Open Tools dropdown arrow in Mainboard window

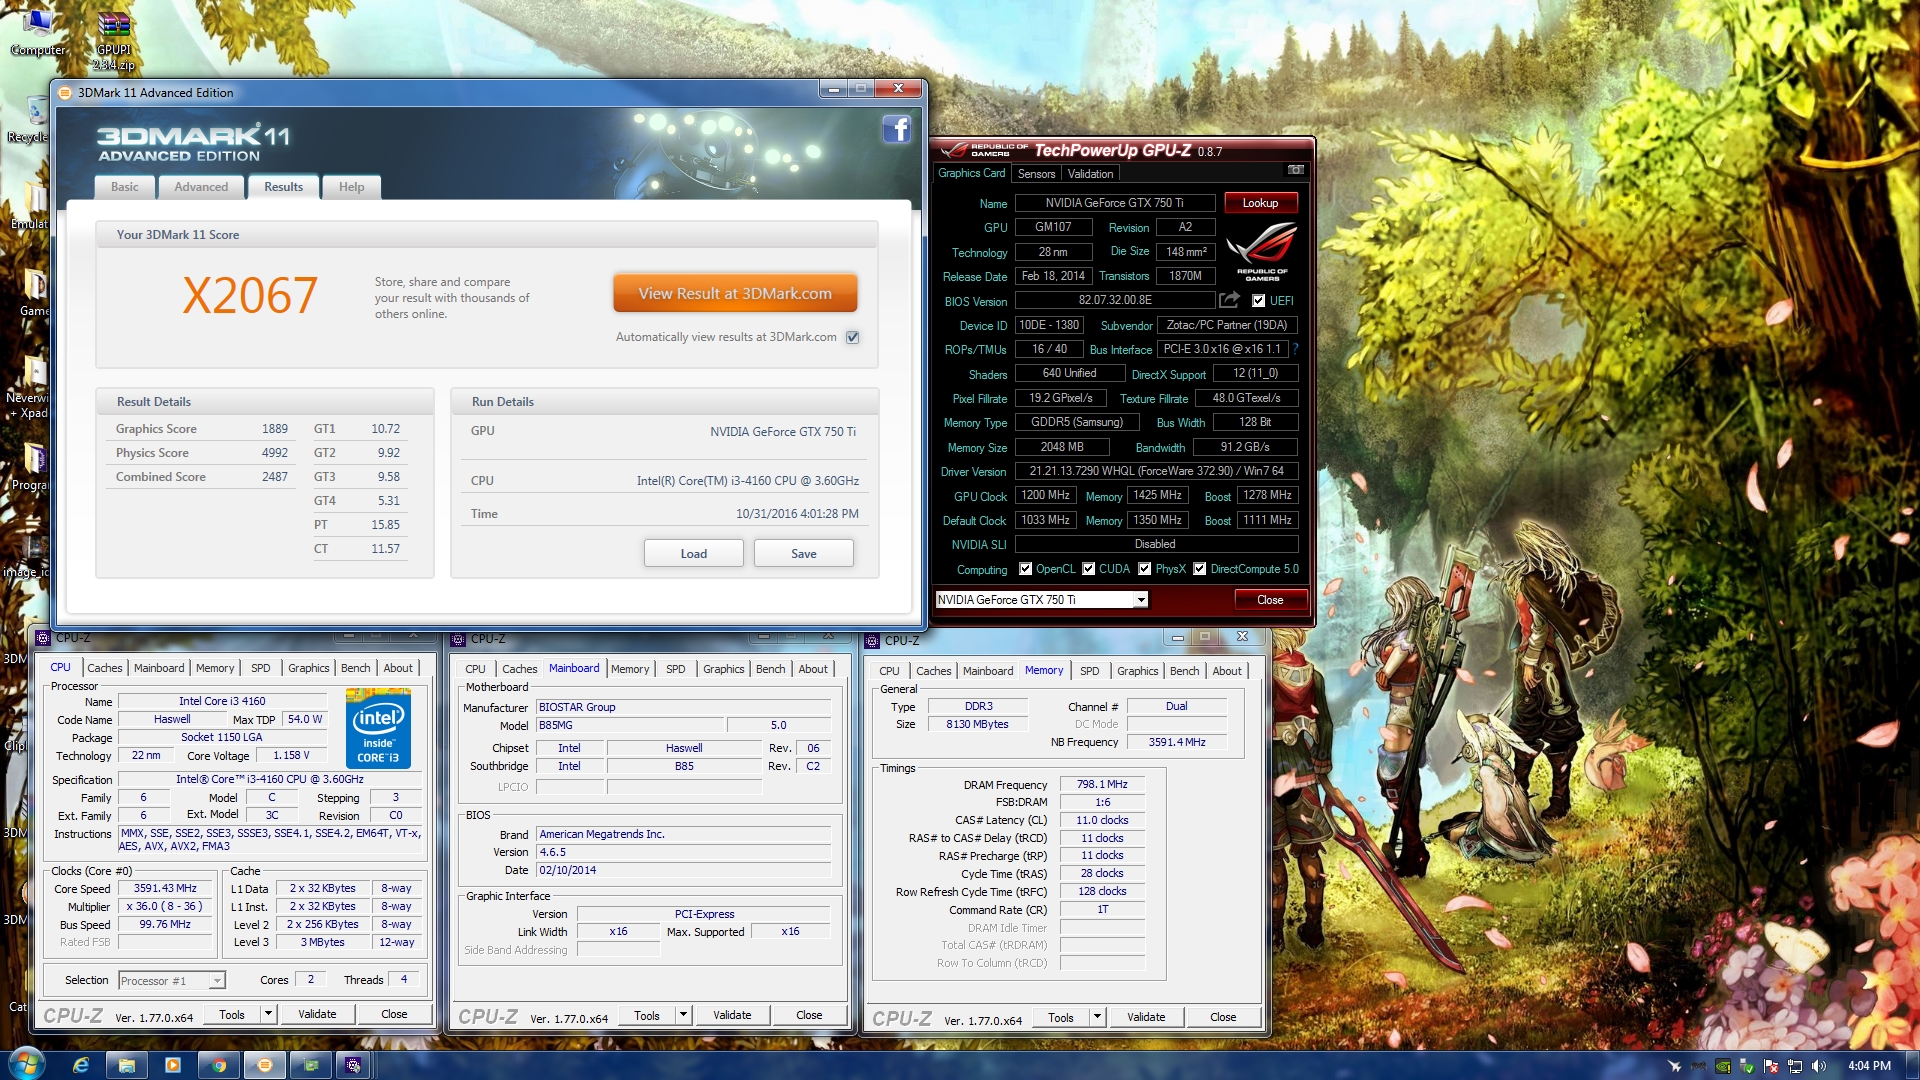coord(683,1015)
